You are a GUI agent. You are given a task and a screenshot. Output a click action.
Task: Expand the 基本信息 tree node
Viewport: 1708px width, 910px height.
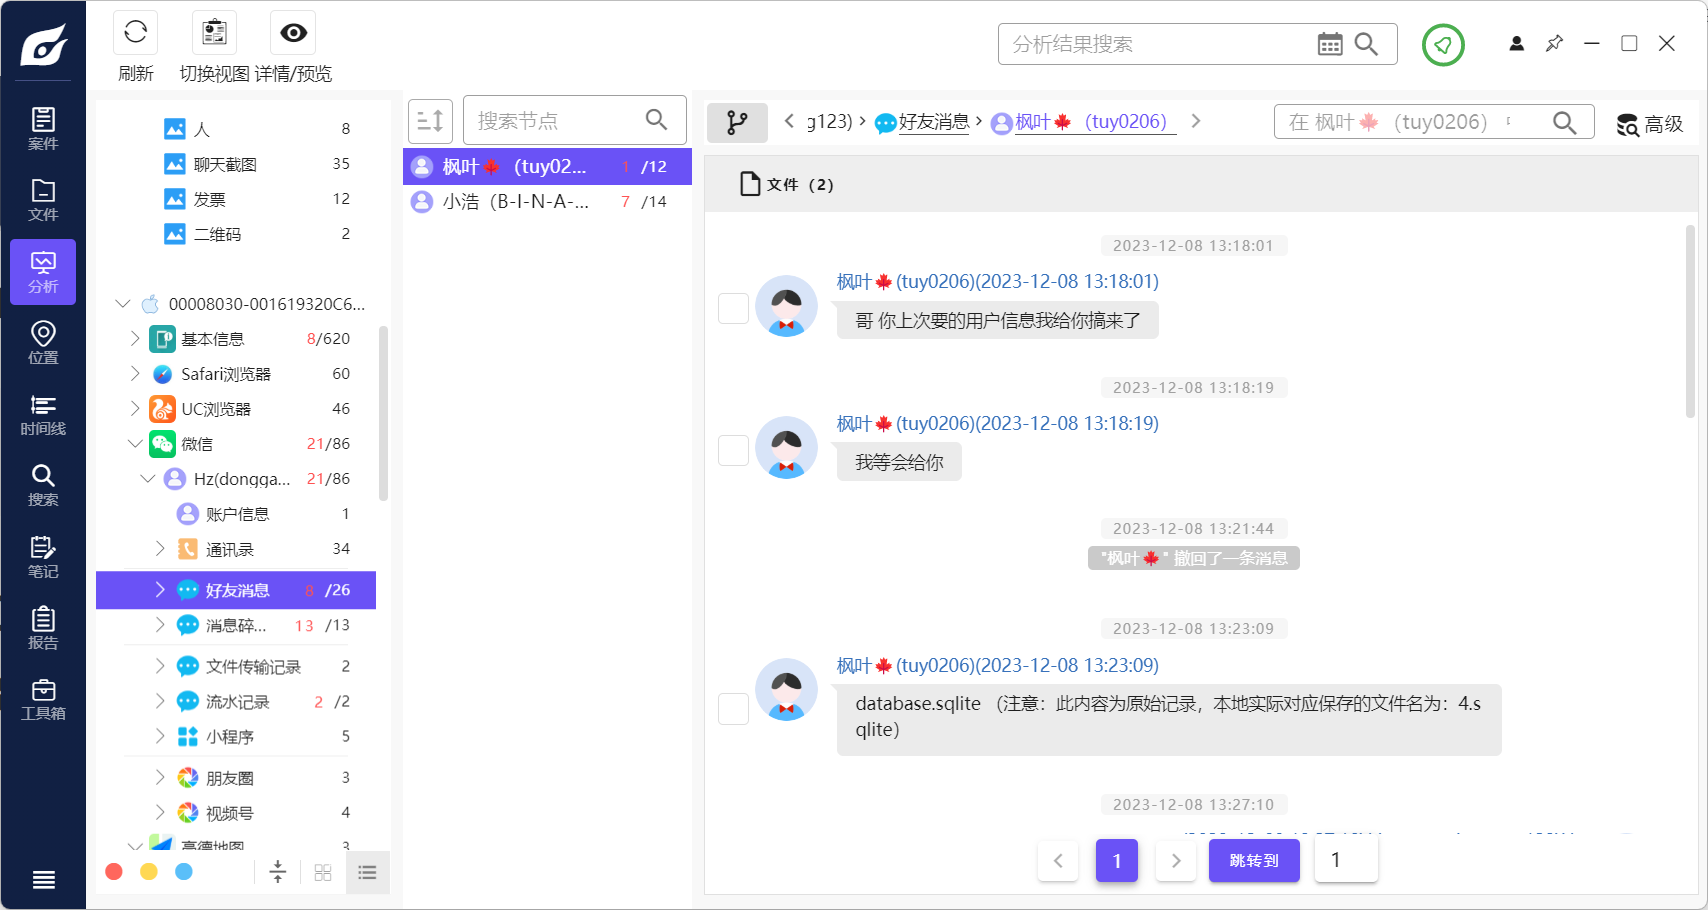(135, 339)
